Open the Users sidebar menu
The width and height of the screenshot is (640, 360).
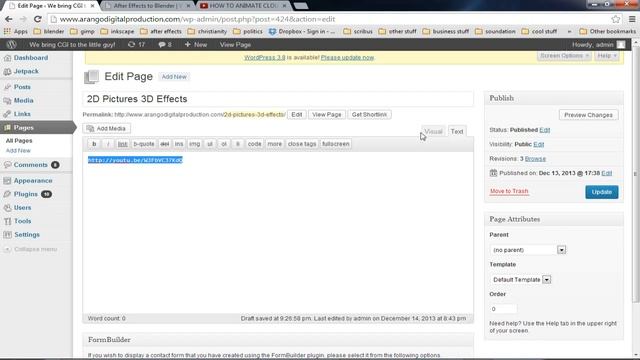click(22, 207)
